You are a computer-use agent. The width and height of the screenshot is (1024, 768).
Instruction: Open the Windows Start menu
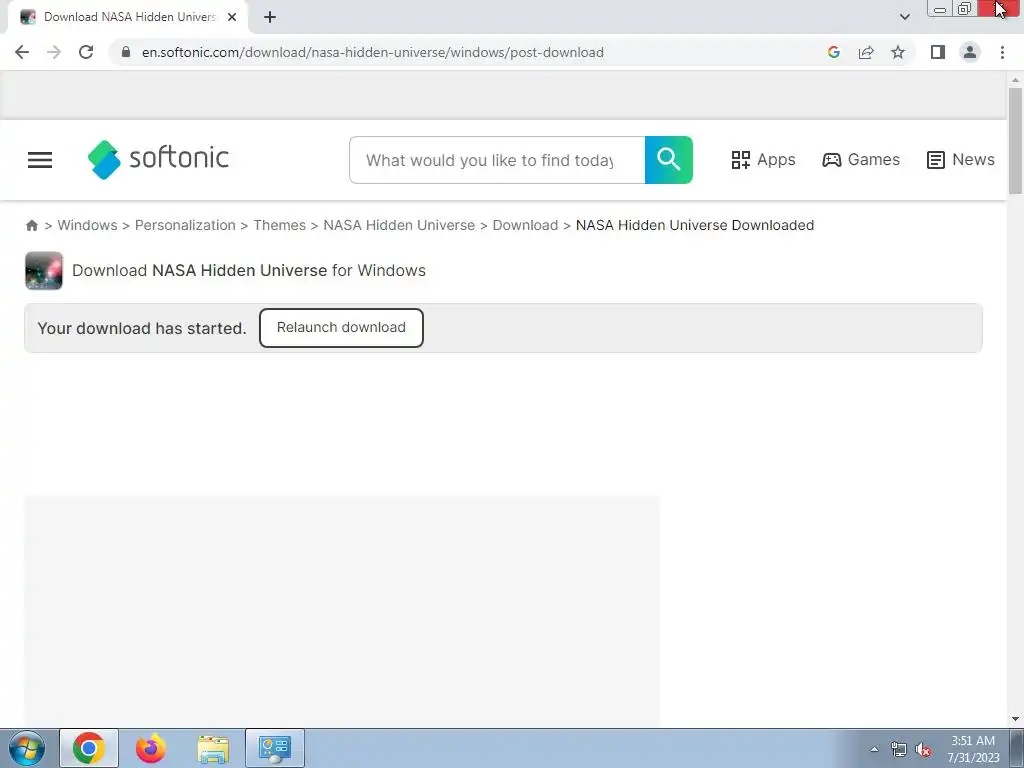click(26, 748)
